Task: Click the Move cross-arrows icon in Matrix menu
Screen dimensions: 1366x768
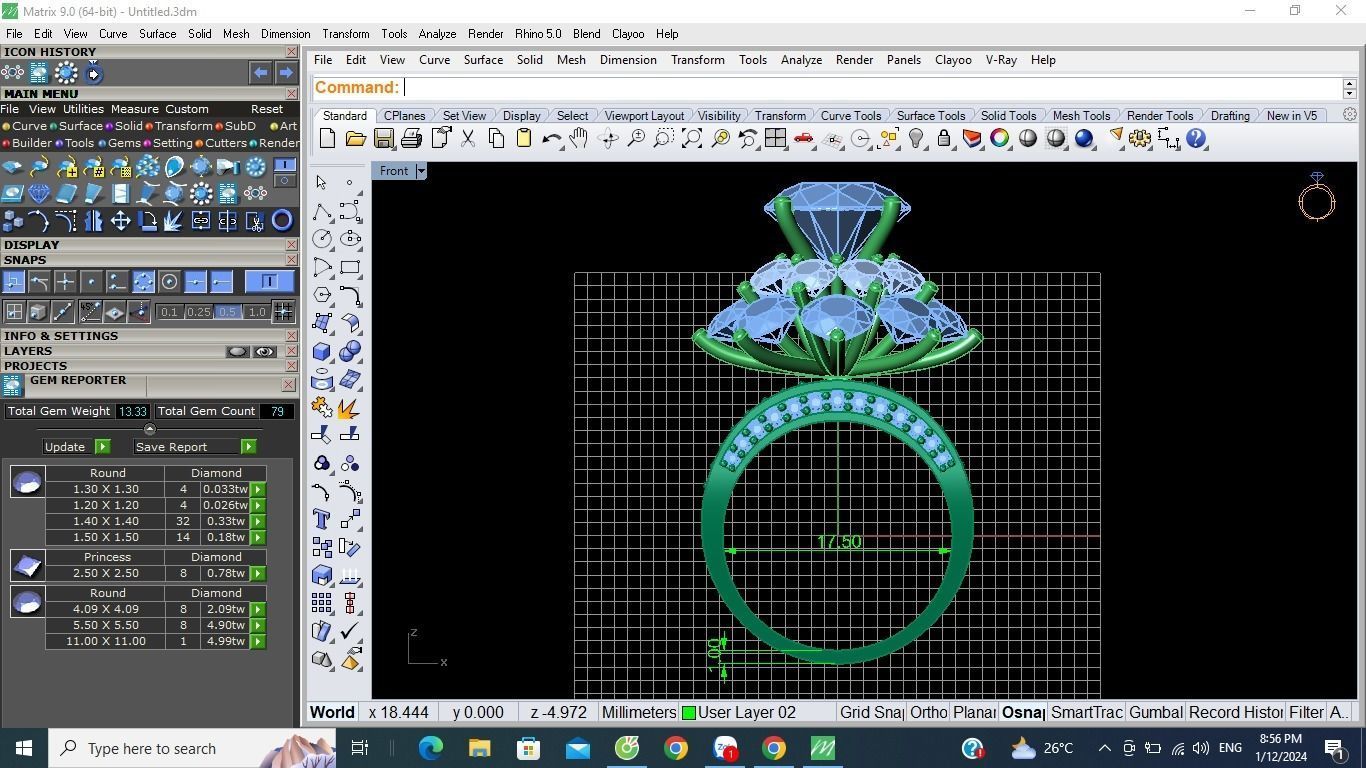Action: [121, 221]
